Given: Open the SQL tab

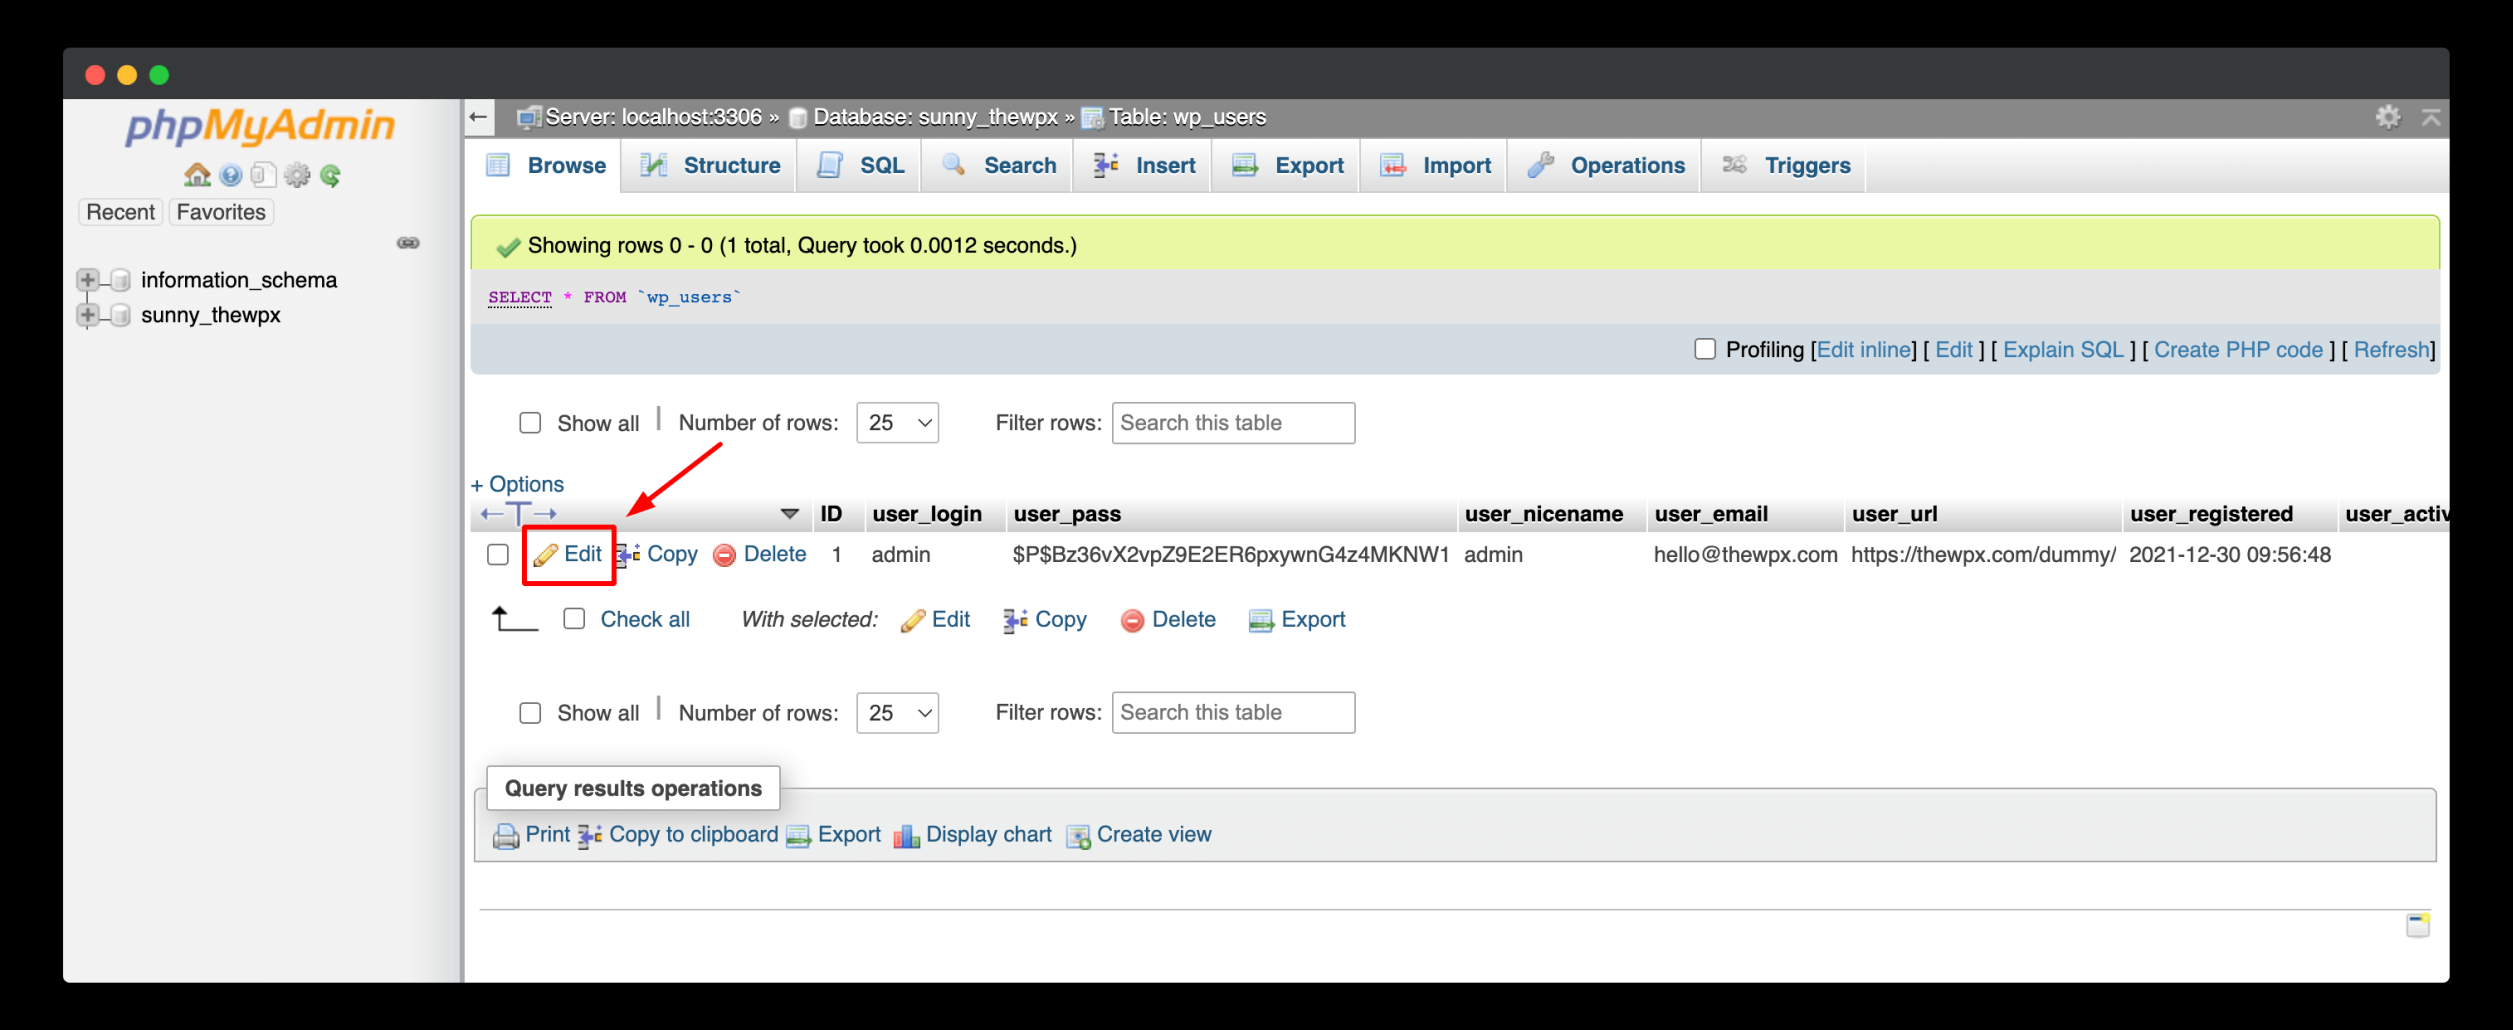Looking at the screenshot, I should [x=861, y=166].
